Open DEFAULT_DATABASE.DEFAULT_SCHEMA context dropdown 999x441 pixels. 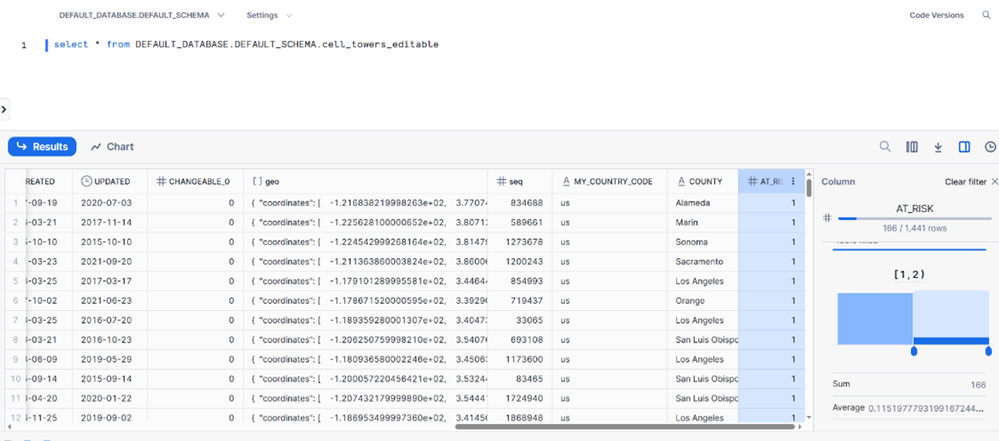tap(141, 15)
